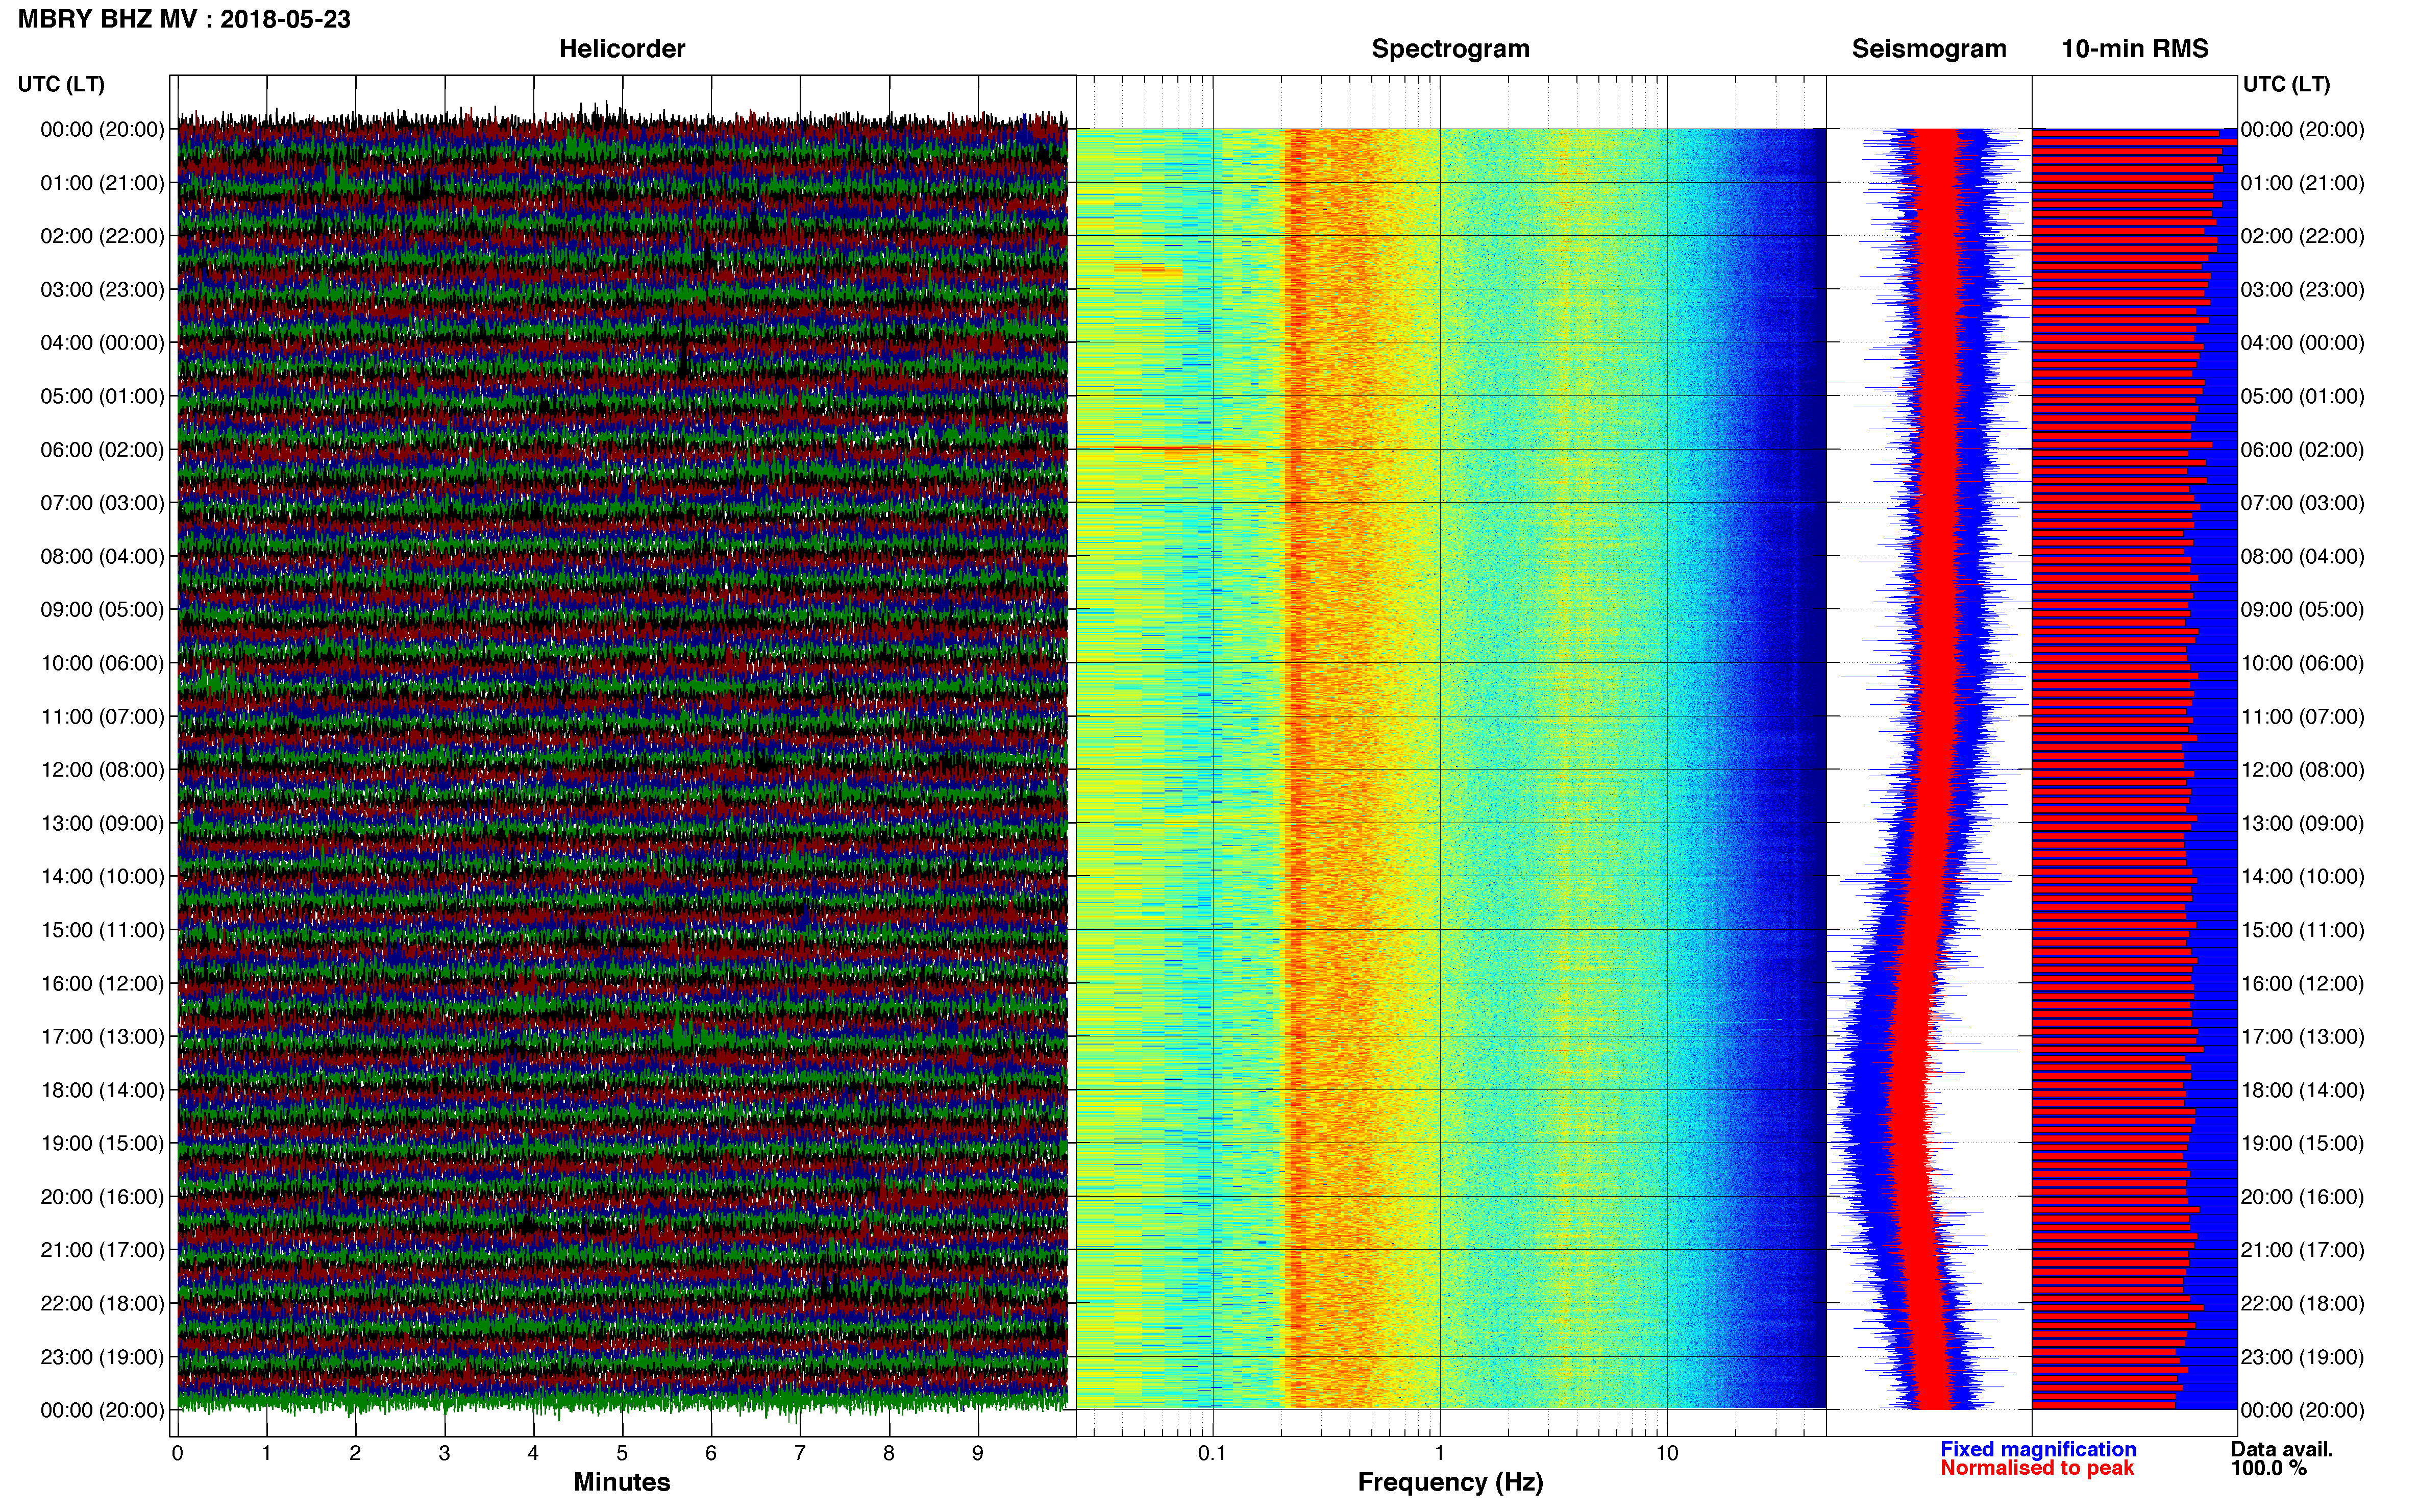Click left-axis time label '13:00 (09:00)'
The width and height of the screenshot is (2419, 1512).
[102, 823]
